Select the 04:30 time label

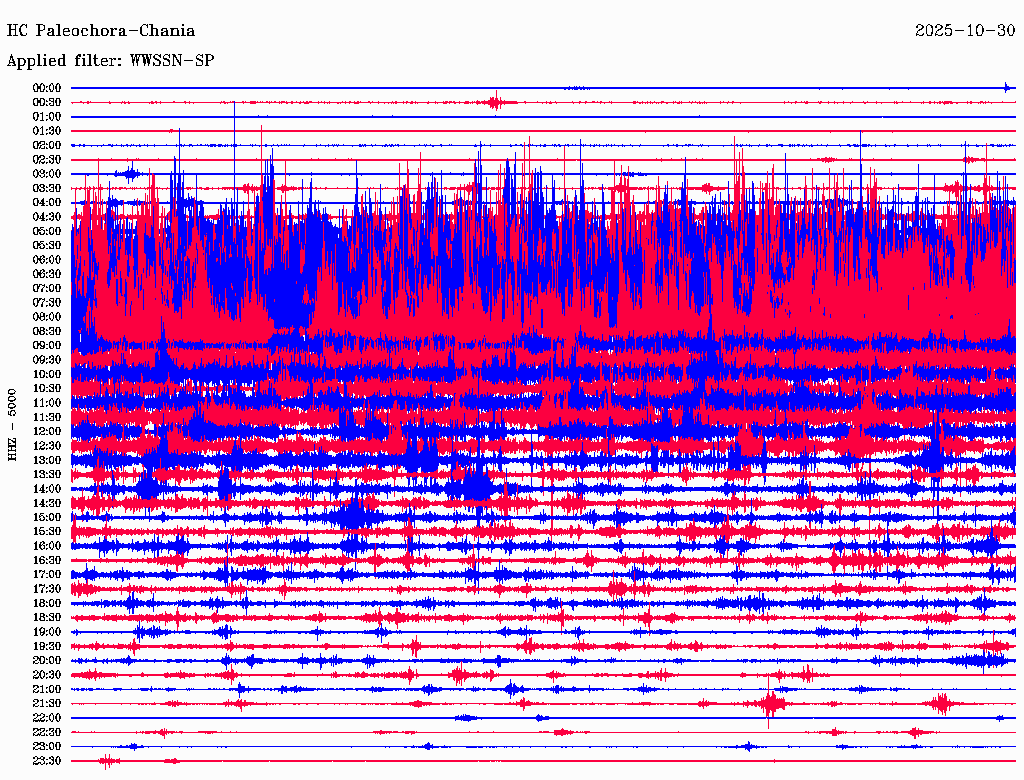pyautogui.click(x=47, y=217)
